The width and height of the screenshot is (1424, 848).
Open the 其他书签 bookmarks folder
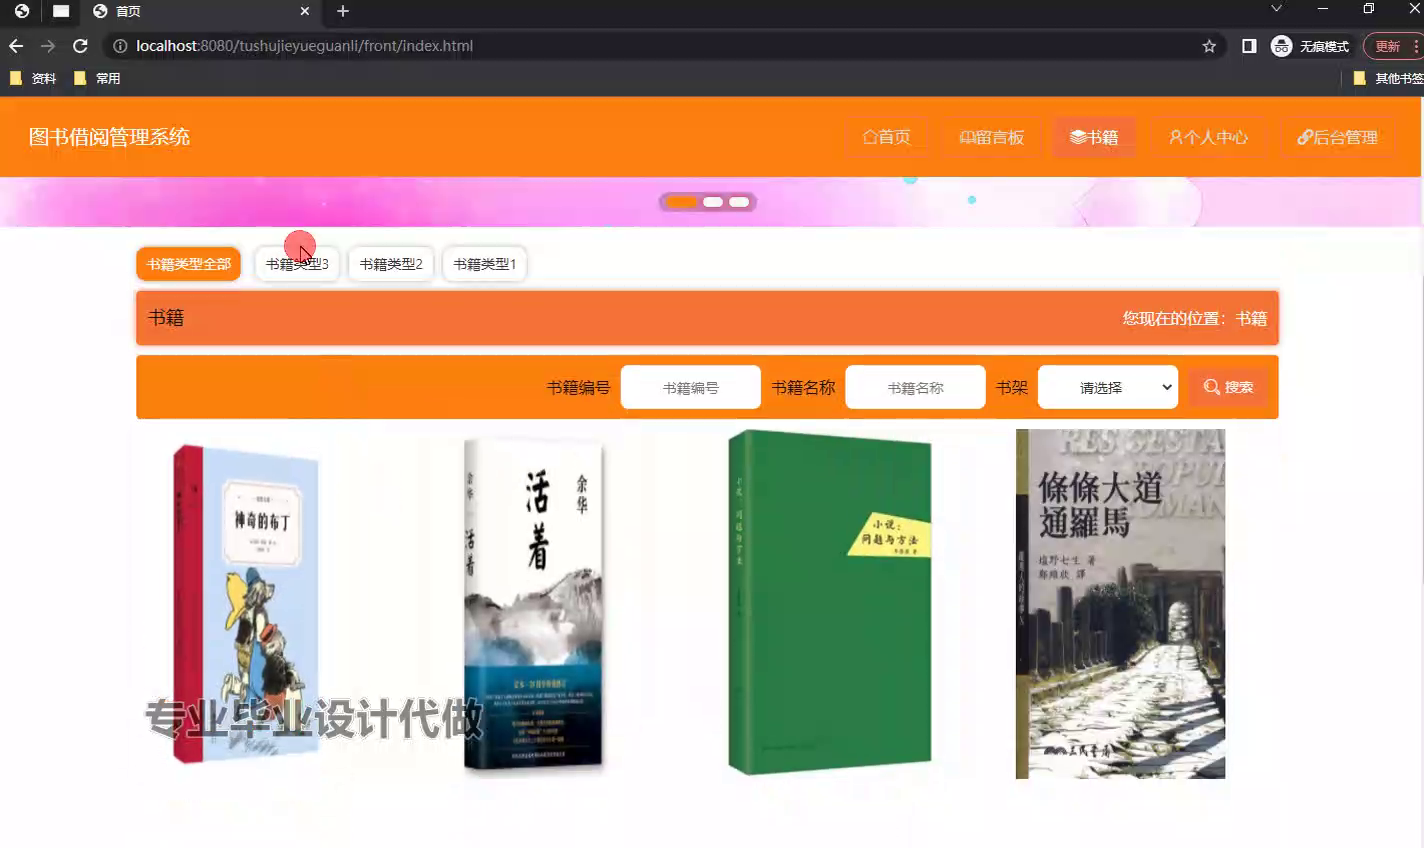[1388, 78]
